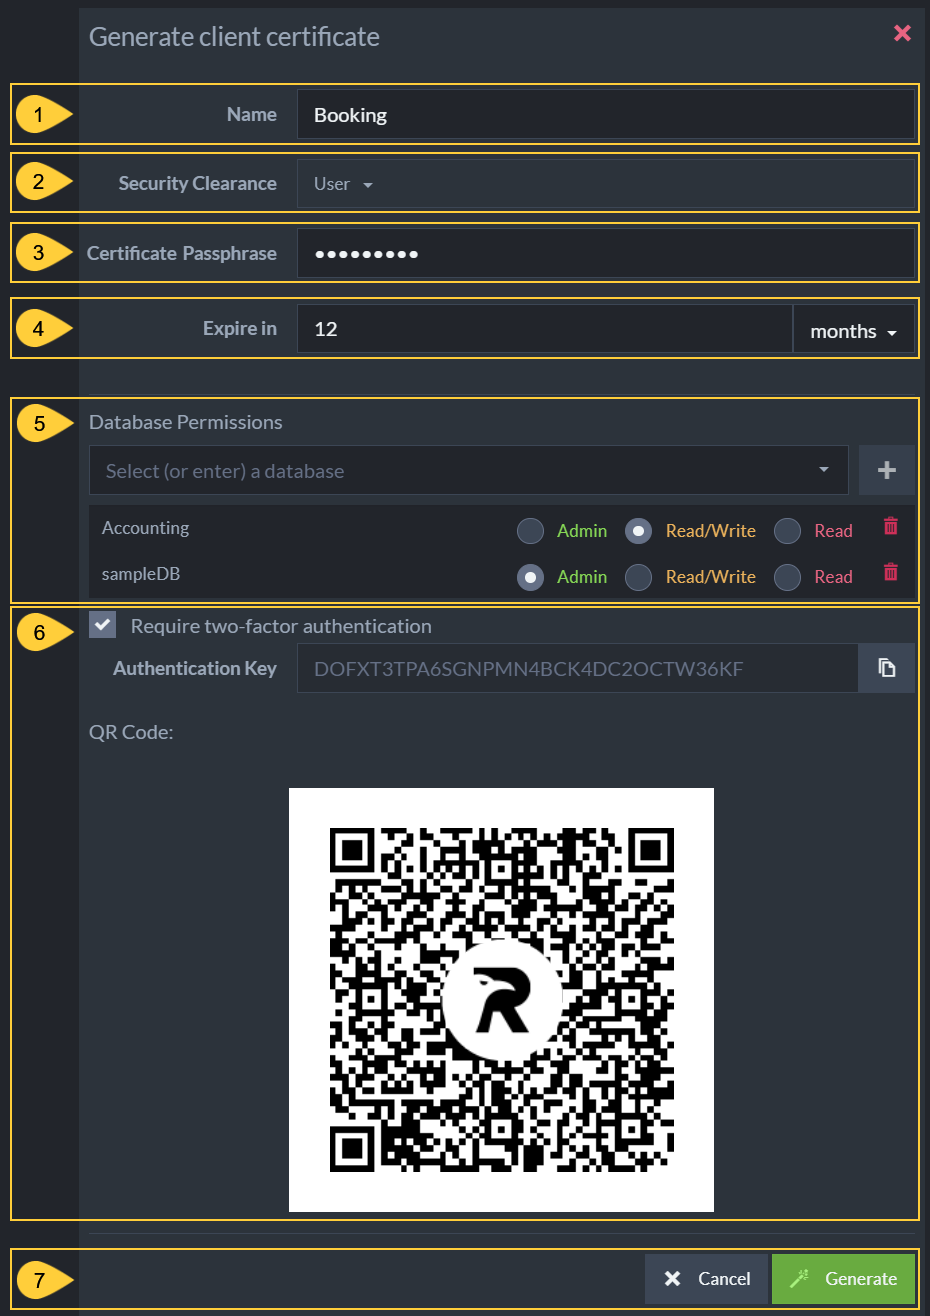
Task: Delete Accounting permission with trash icon
Action: click(x=890, y=525)
